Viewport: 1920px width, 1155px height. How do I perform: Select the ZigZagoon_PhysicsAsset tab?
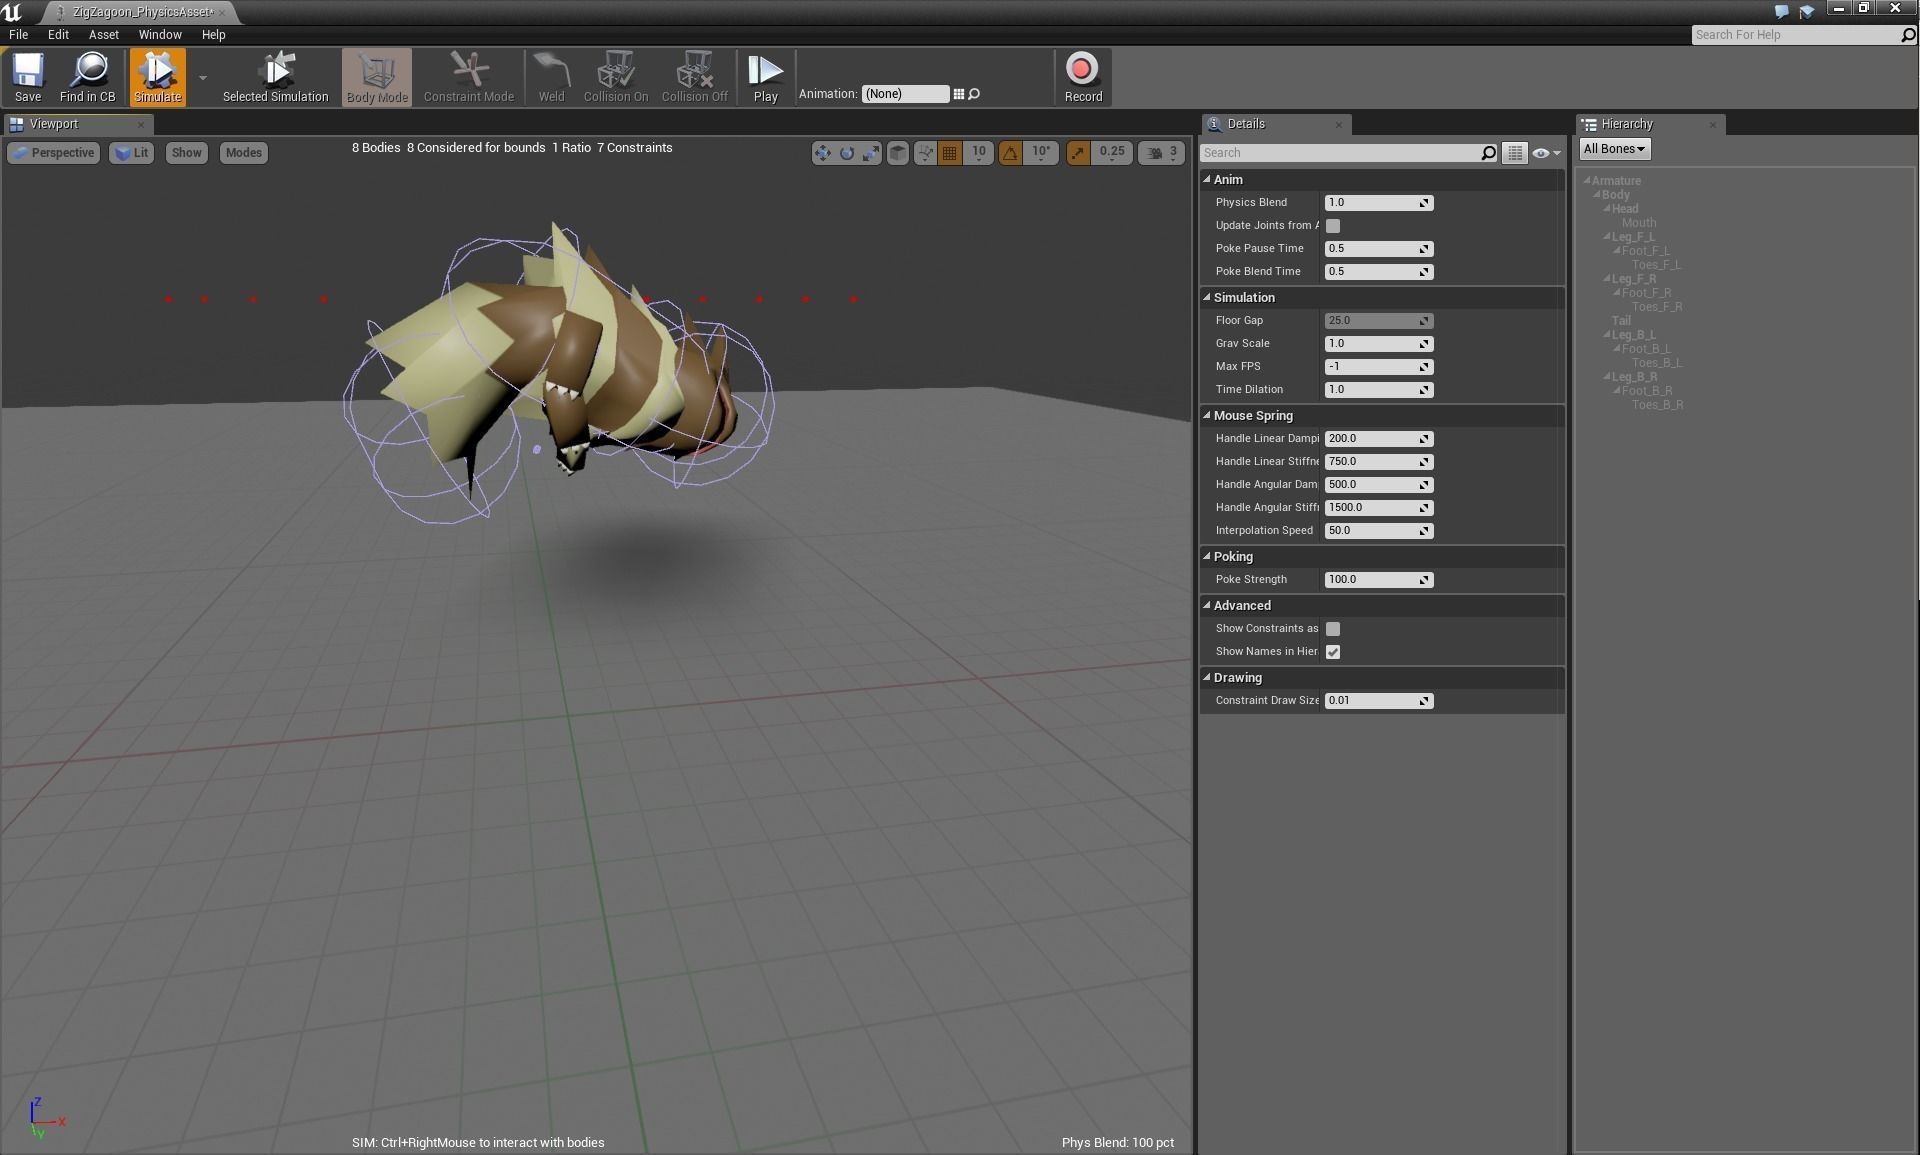coord(140,12)
